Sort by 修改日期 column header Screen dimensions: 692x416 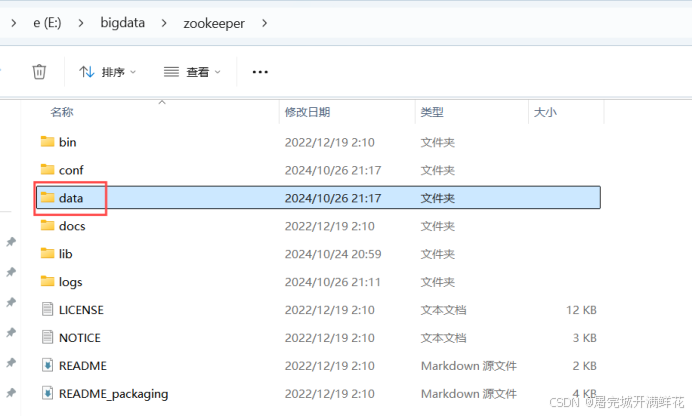tap(307, 112)
